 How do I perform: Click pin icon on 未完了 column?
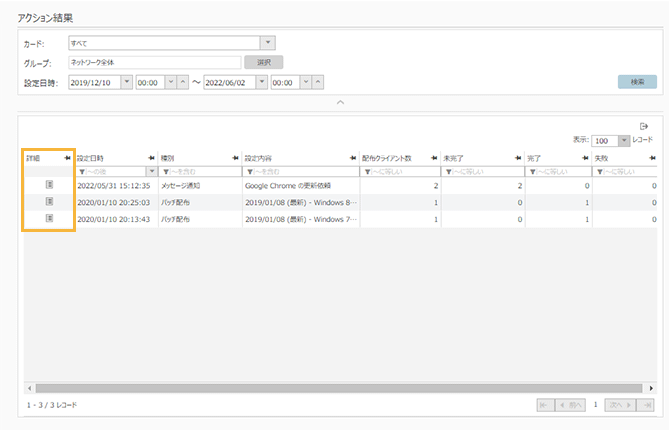tap(517, 158)
